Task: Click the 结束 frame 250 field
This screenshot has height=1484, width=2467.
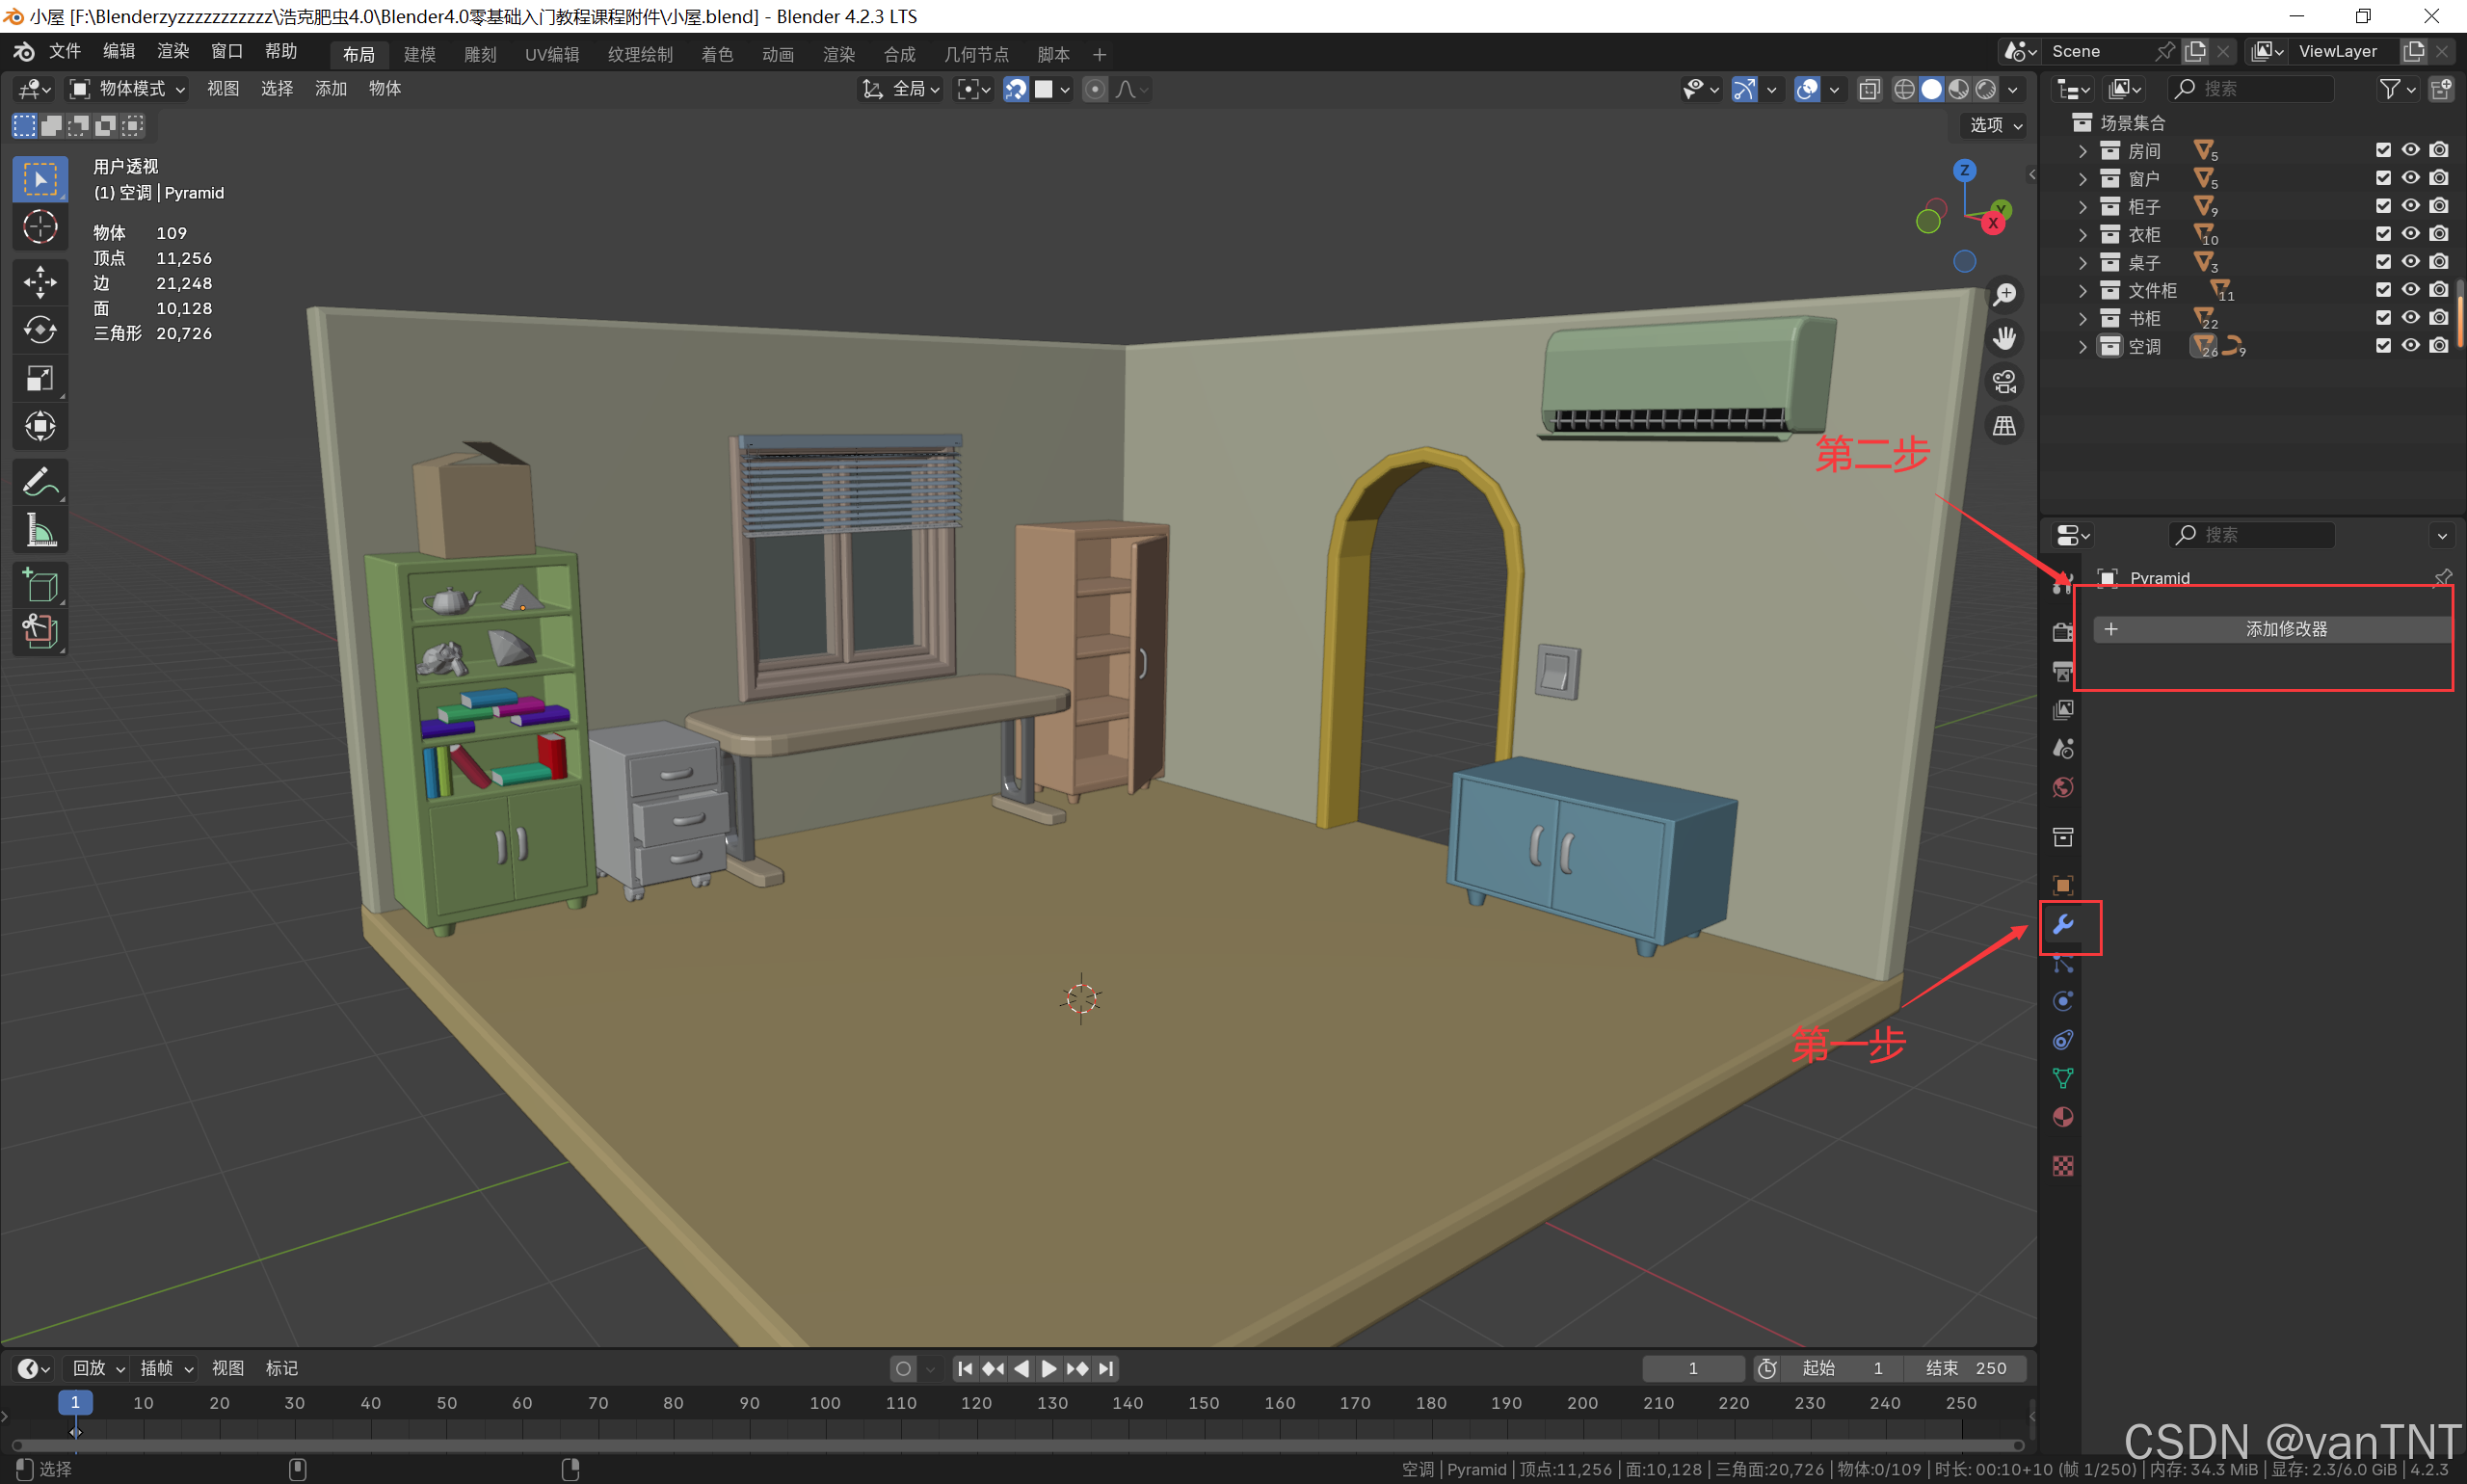Action: [x=1964, y=1368]
